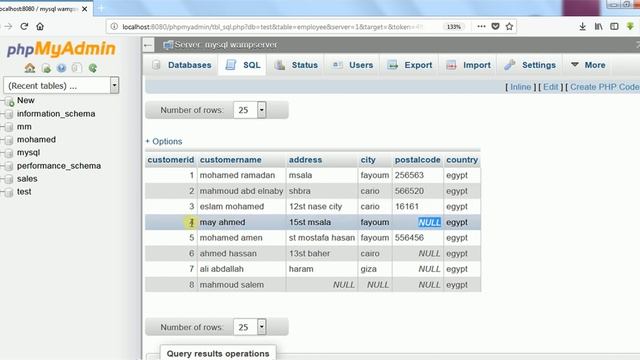Reload the browser page
The height and width of the screenshot is (360, 640).
[24, 27]
